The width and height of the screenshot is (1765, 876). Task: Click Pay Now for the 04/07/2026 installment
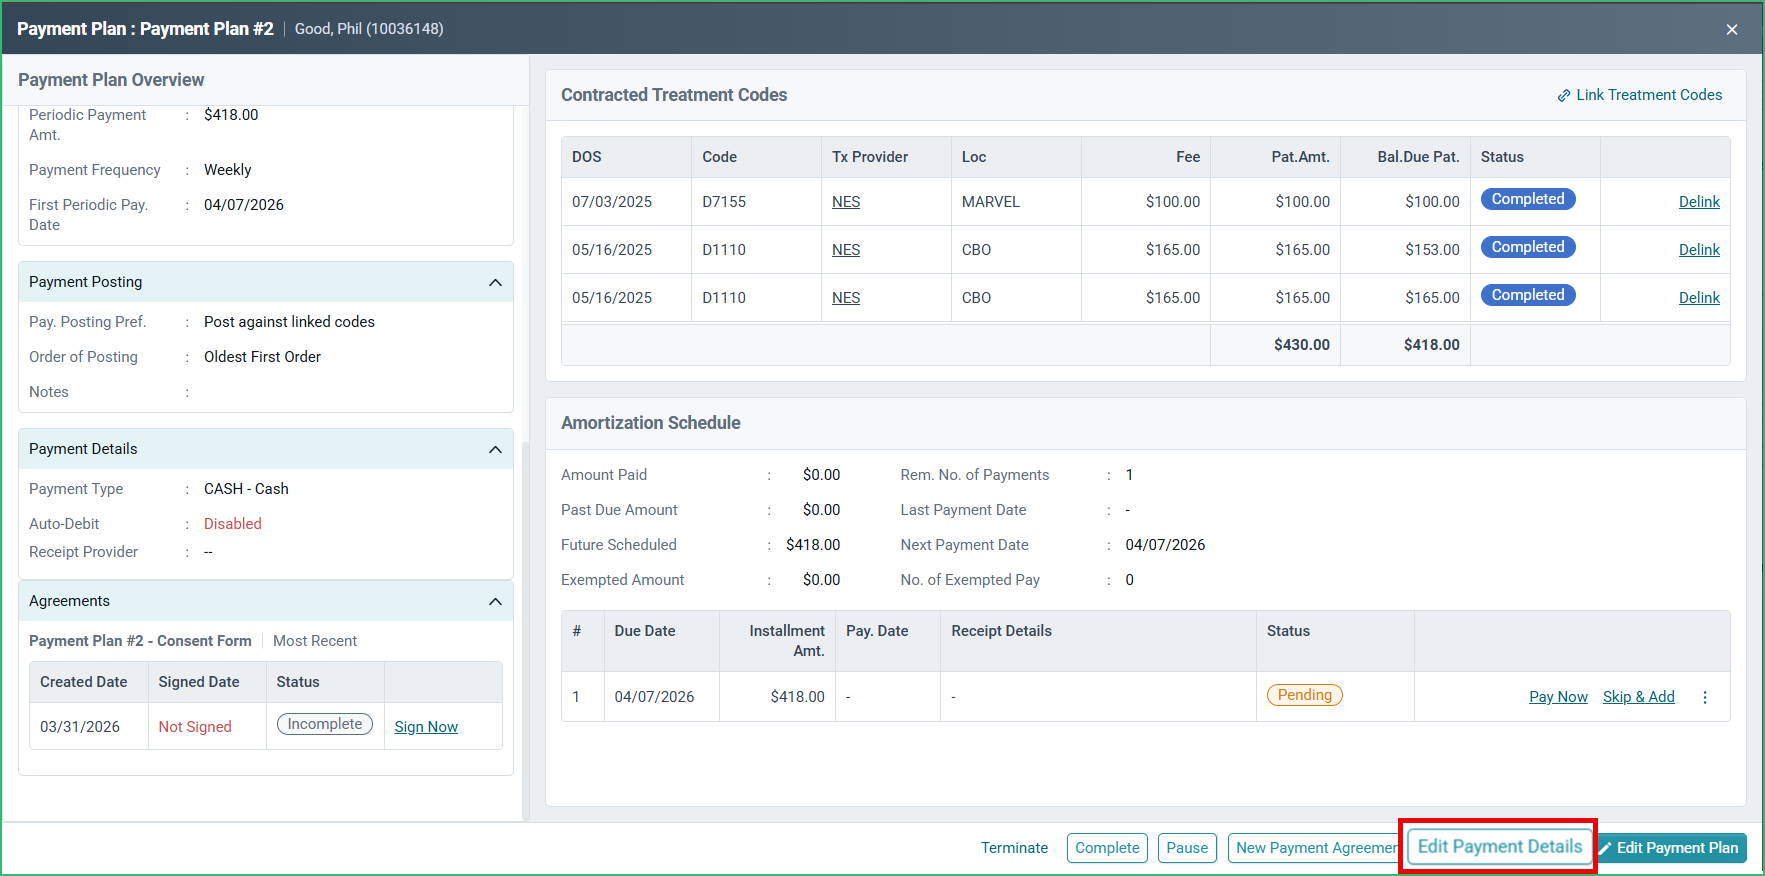point(1558,697)
